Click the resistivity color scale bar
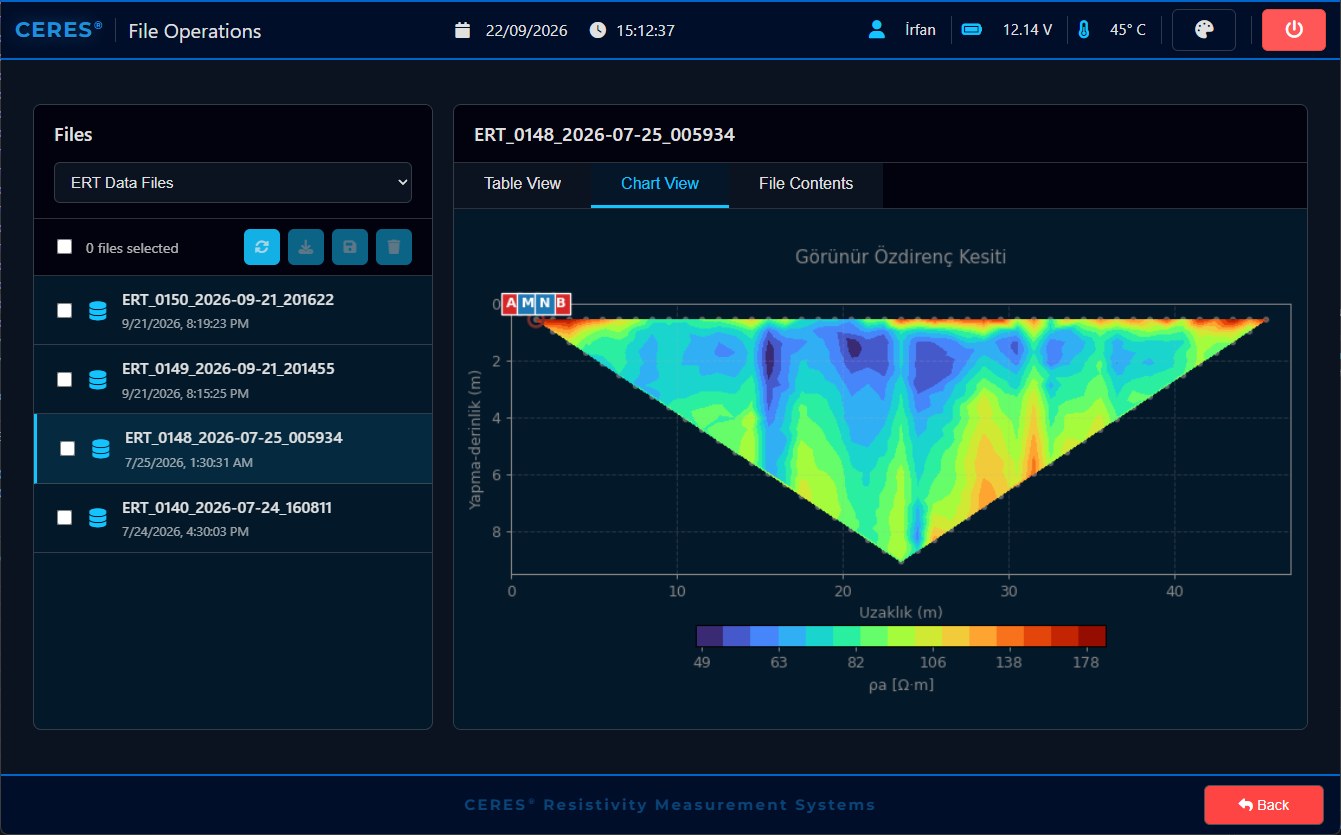The height and width of the screenshot is (835, 1341). (x=901, y=636)
